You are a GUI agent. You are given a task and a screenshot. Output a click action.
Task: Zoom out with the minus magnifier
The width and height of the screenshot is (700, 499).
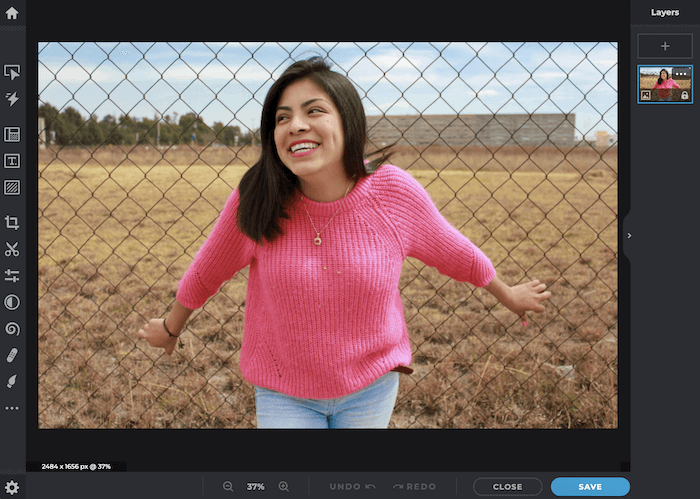228,487
